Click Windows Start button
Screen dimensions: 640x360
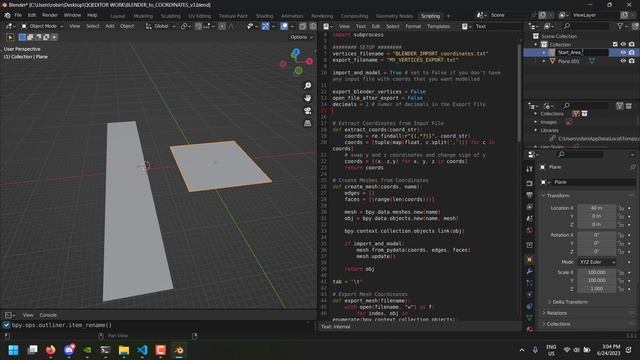point(13,350)
